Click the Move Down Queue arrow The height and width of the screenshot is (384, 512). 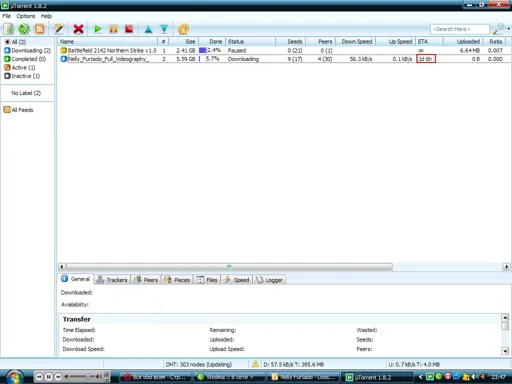(164, 29)
